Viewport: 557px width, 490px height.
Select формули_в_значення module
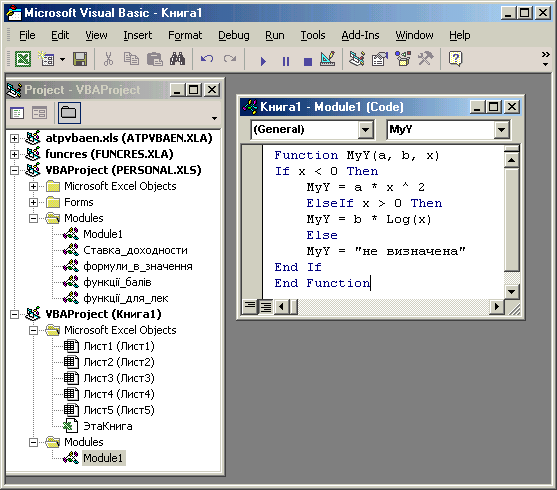click(138, 266)
